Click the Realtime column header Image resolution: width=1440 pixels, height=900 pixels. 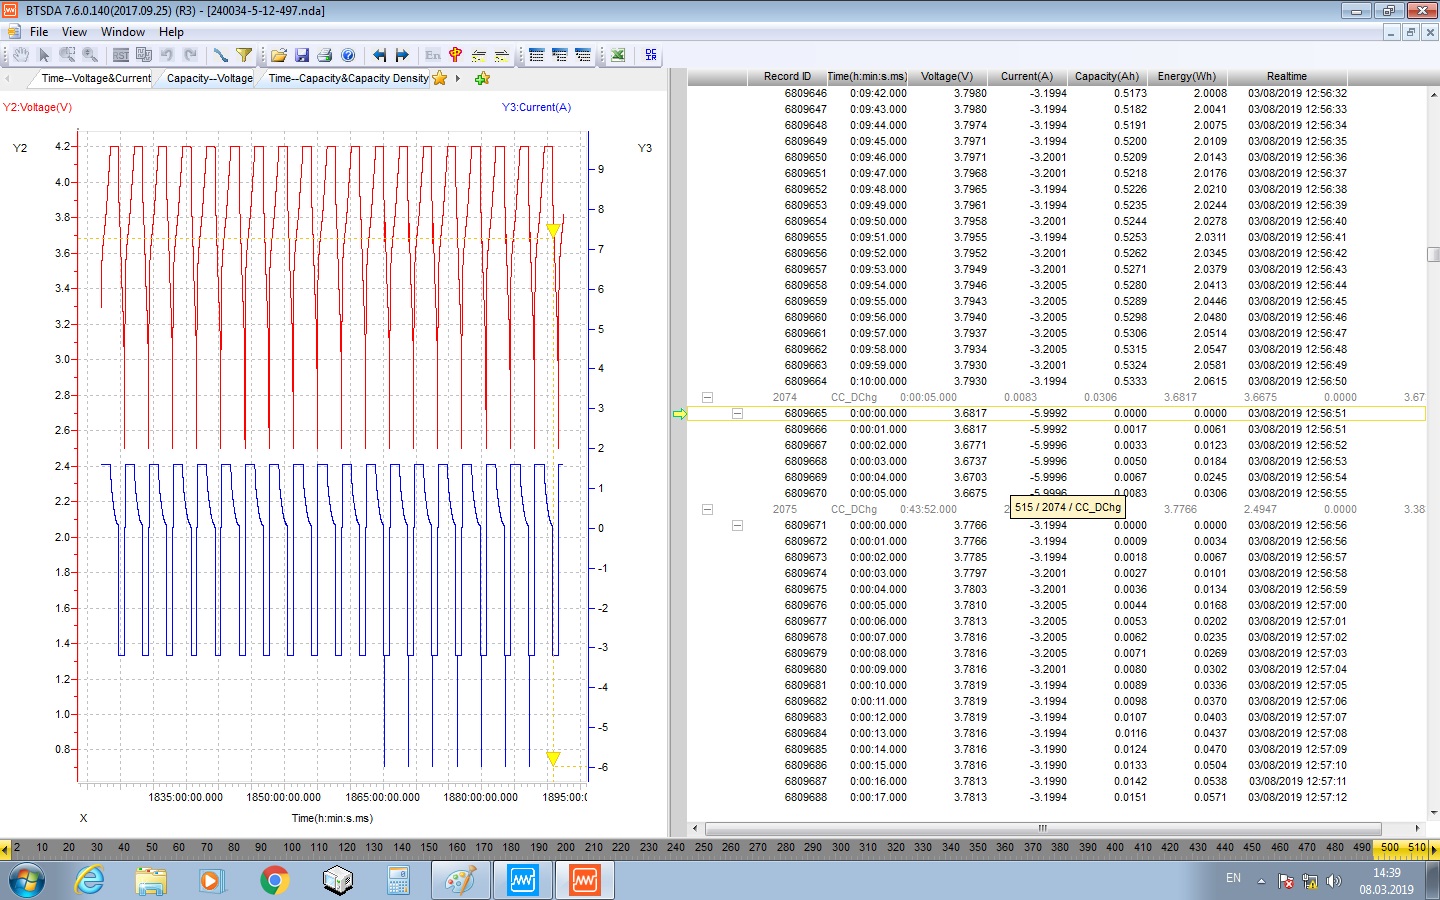click(1286, 76)
